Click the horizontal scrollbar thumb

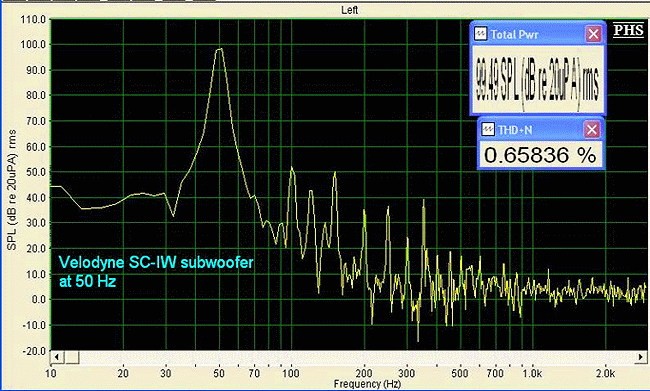click(72, 357)
